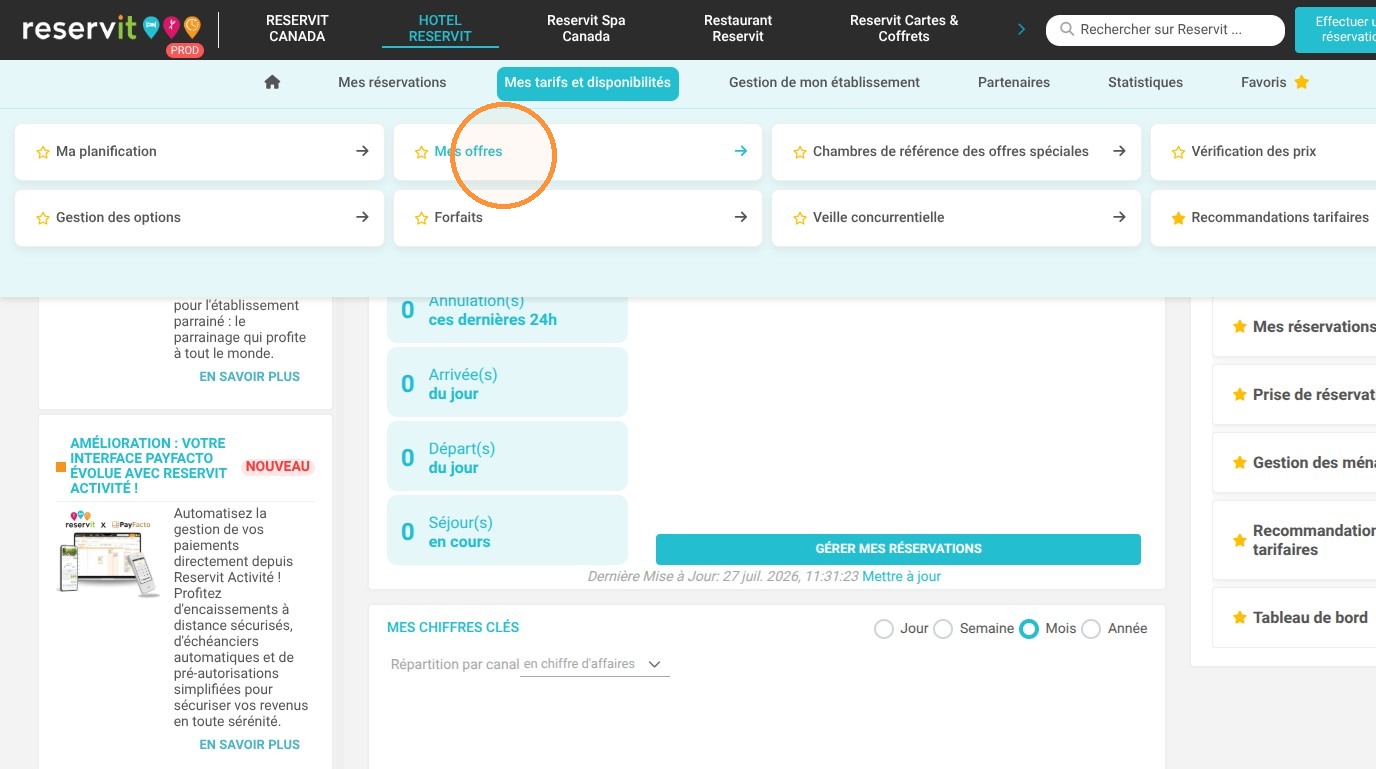Open the Partenaires menu
The width and height of the screenshot is (1376, 769).
1014,82
